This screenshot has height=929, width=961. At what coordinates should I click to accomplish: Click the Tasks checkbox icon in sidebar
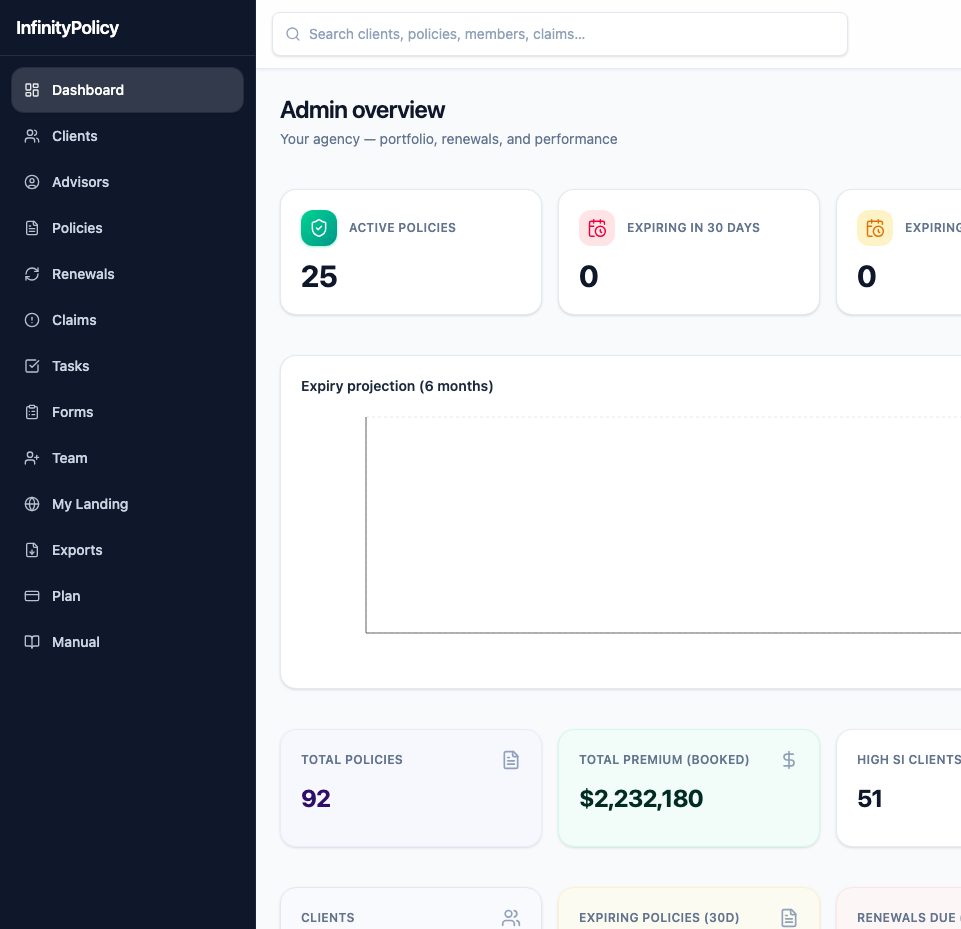click(32, 366)
